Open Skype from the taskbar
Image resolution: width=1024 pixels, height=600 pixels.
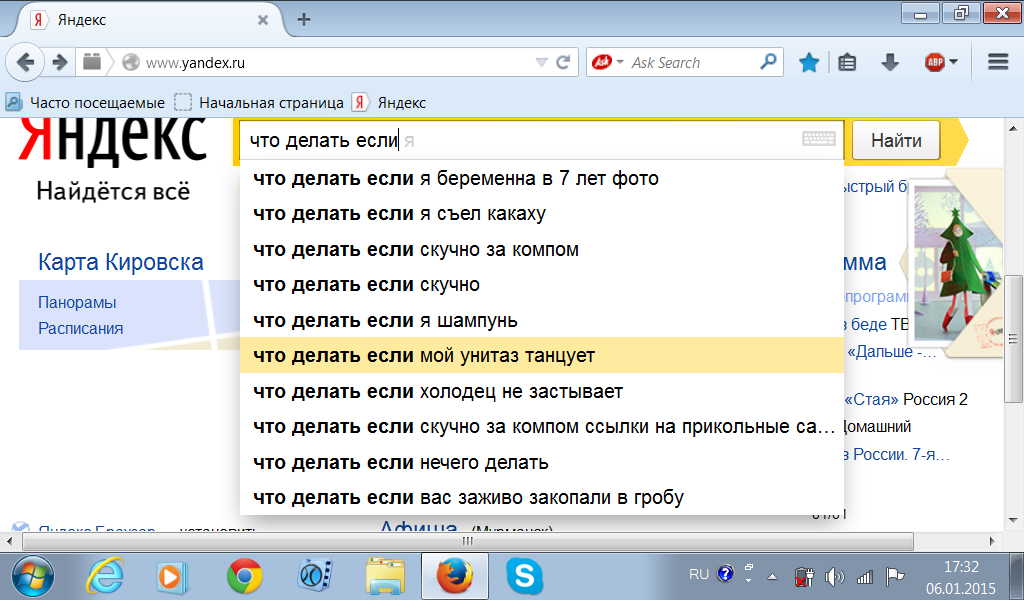click(524, 577)
